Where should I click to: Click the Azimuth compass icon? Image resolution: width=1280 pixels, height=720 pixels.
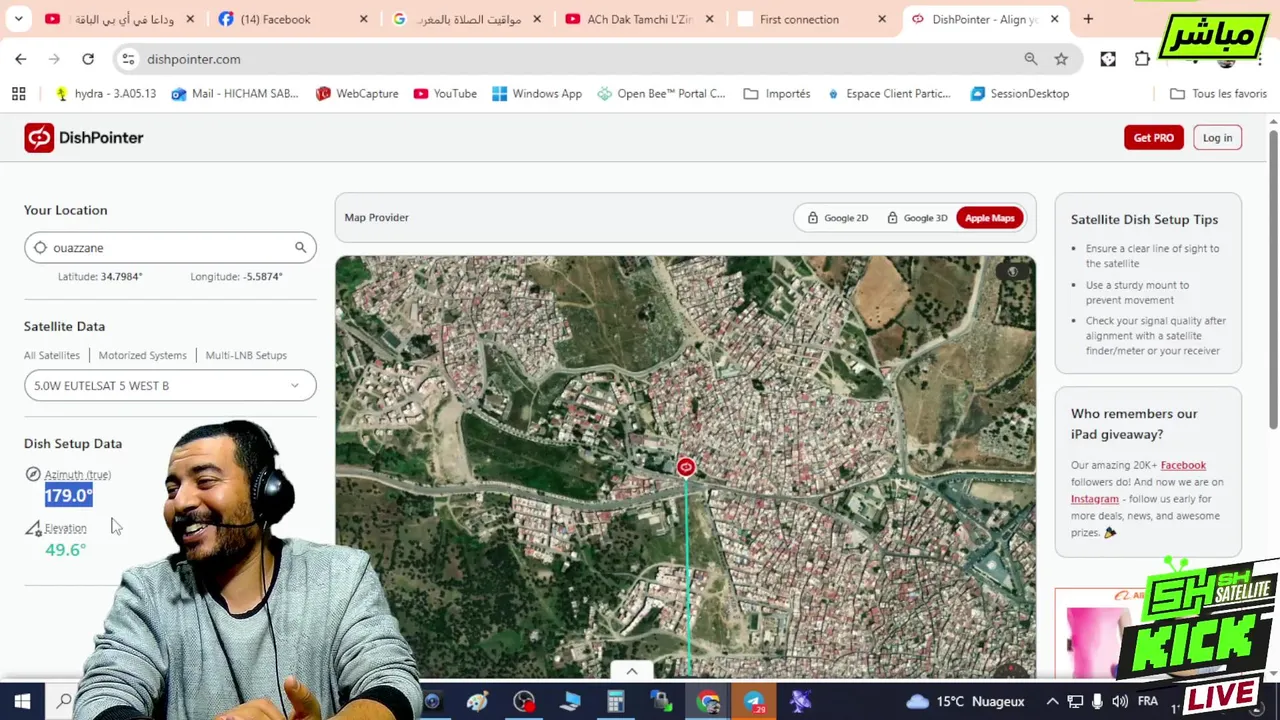tap(33, 474)
